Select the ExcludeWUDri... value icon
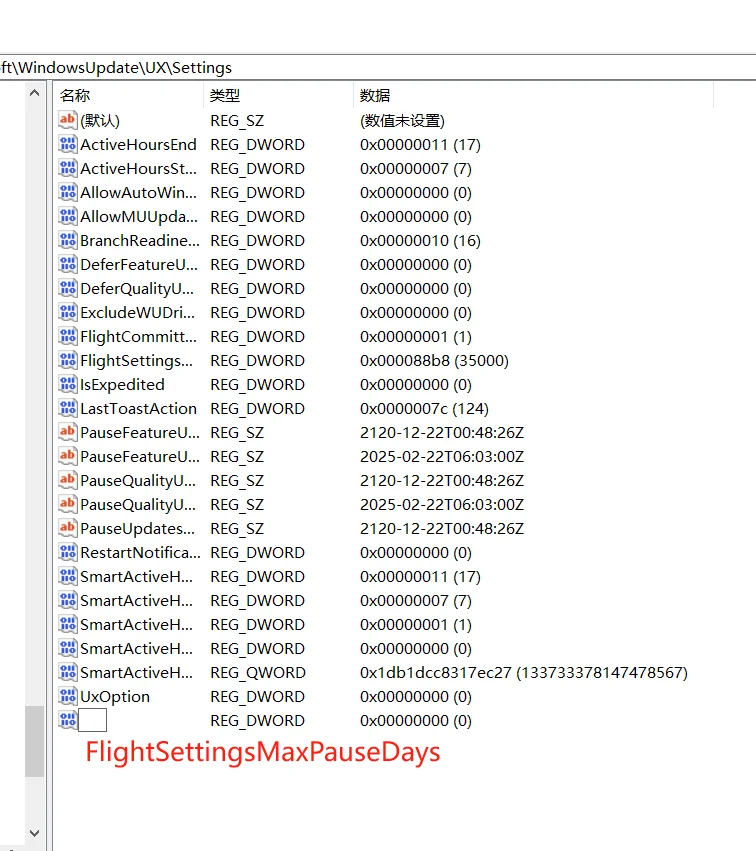756x851 pixels. [x=67, y=312]
